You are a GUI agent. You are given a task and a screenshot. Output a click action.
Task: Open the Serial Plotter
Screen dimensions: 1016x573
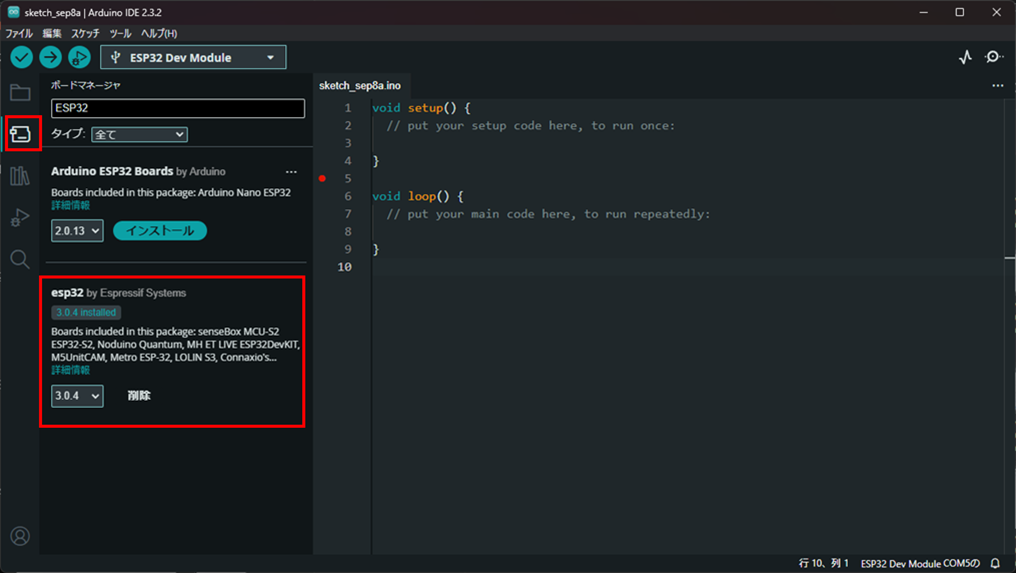(965, 57)
